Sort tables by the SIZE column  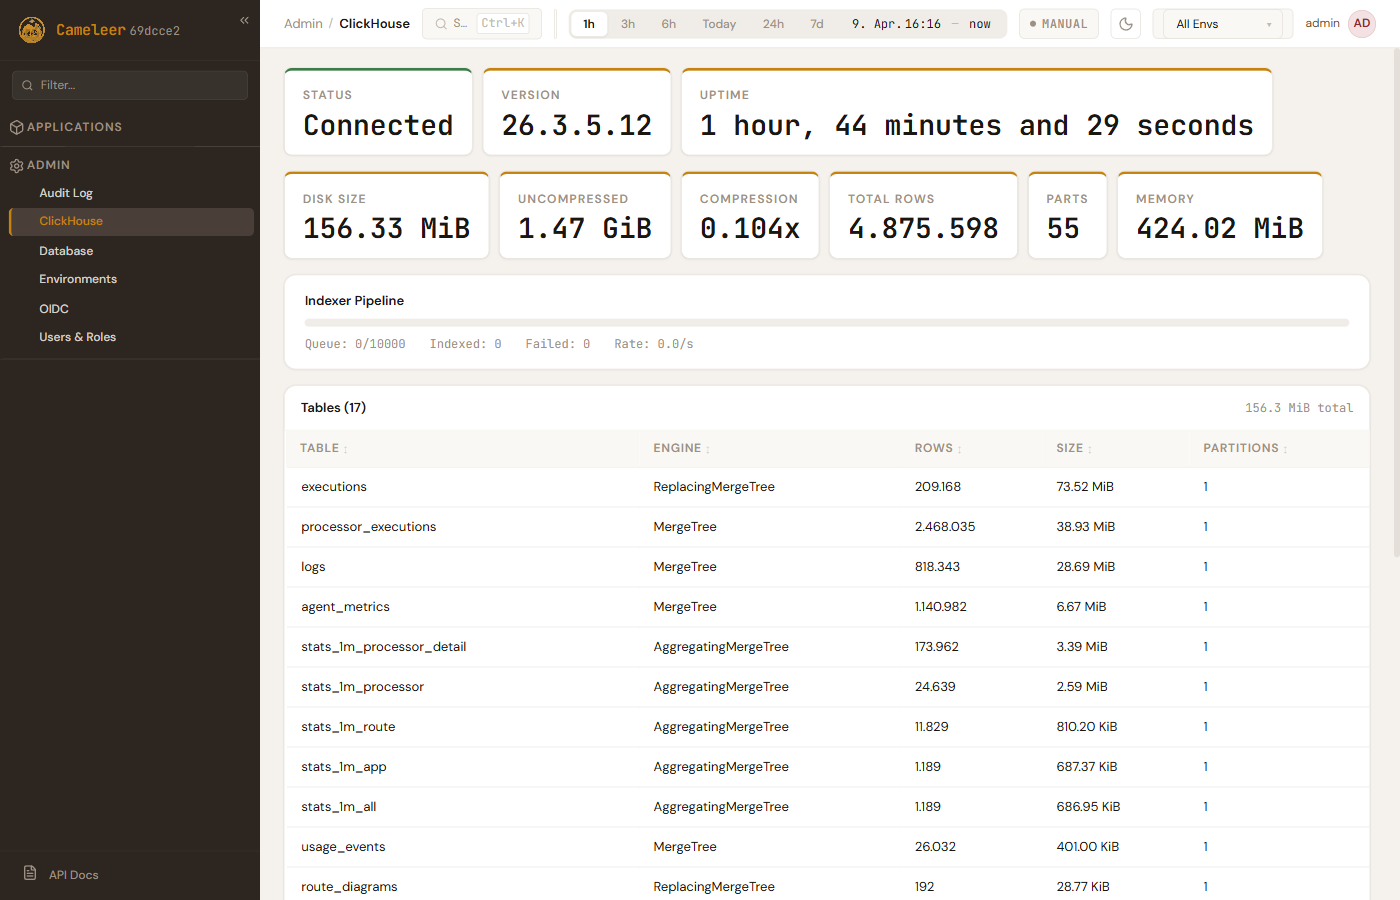(1073, 448)
